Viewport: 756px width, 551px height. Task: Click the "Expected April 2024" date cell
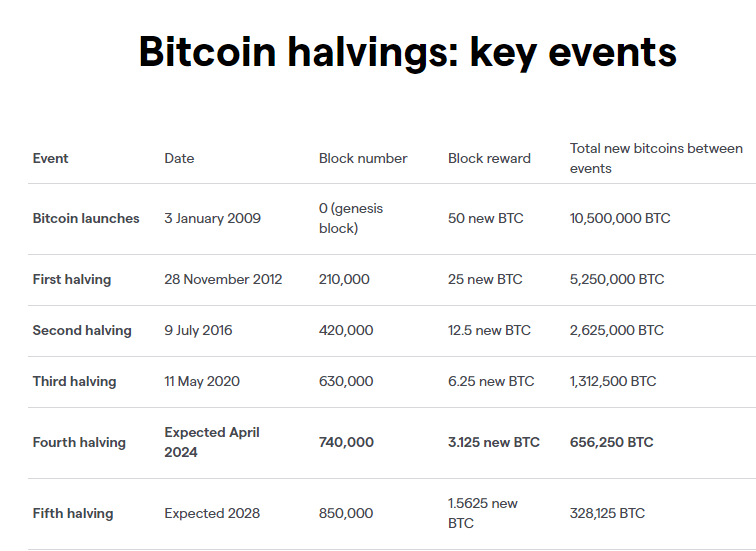tap(212, 442)
